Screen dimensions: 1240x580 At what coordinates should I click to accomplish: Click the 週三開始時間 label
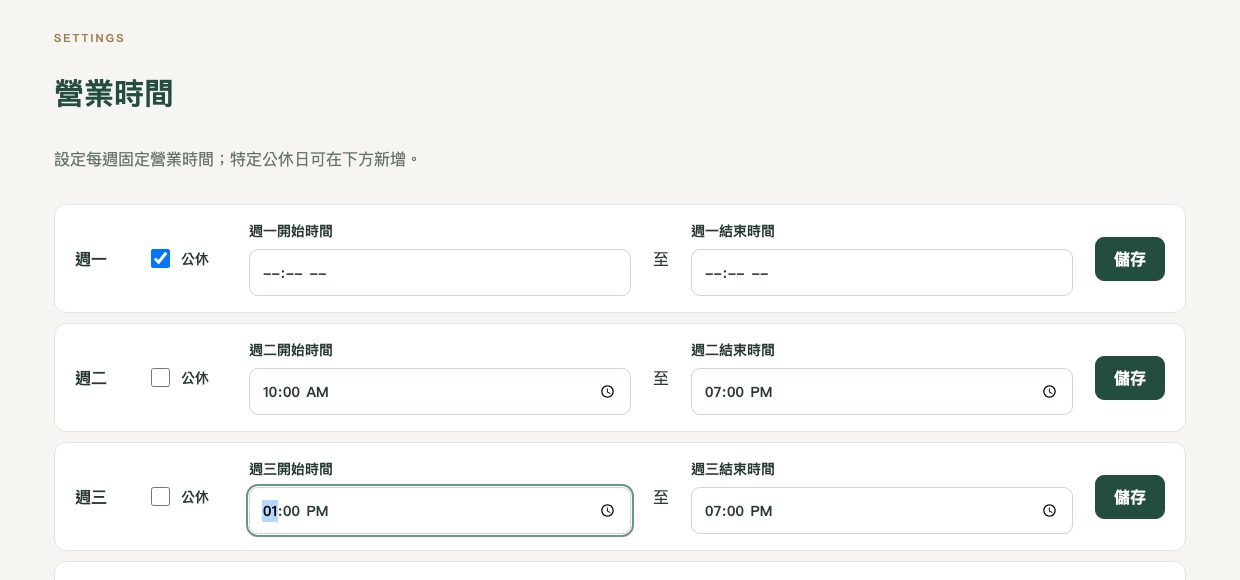pyautogui.click(x=291, y=469)
